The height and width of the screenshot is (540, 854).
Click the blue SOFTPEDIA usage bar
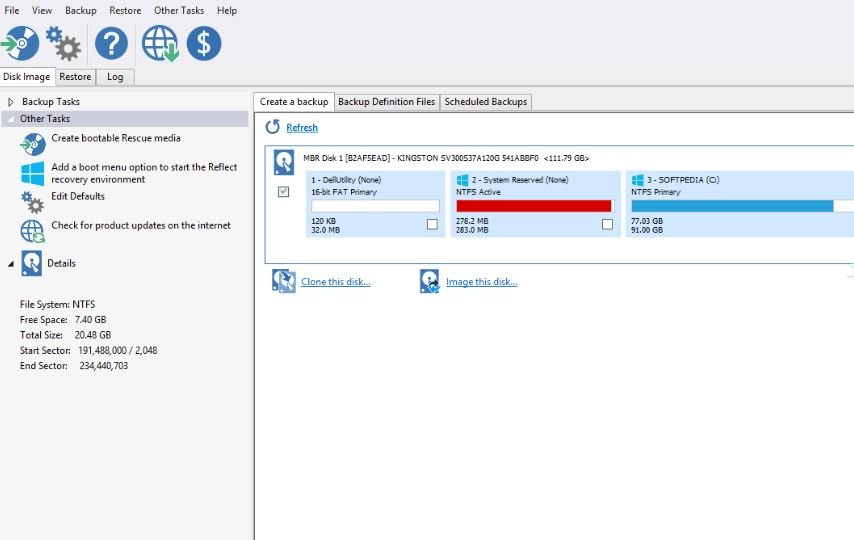(732, 205)
